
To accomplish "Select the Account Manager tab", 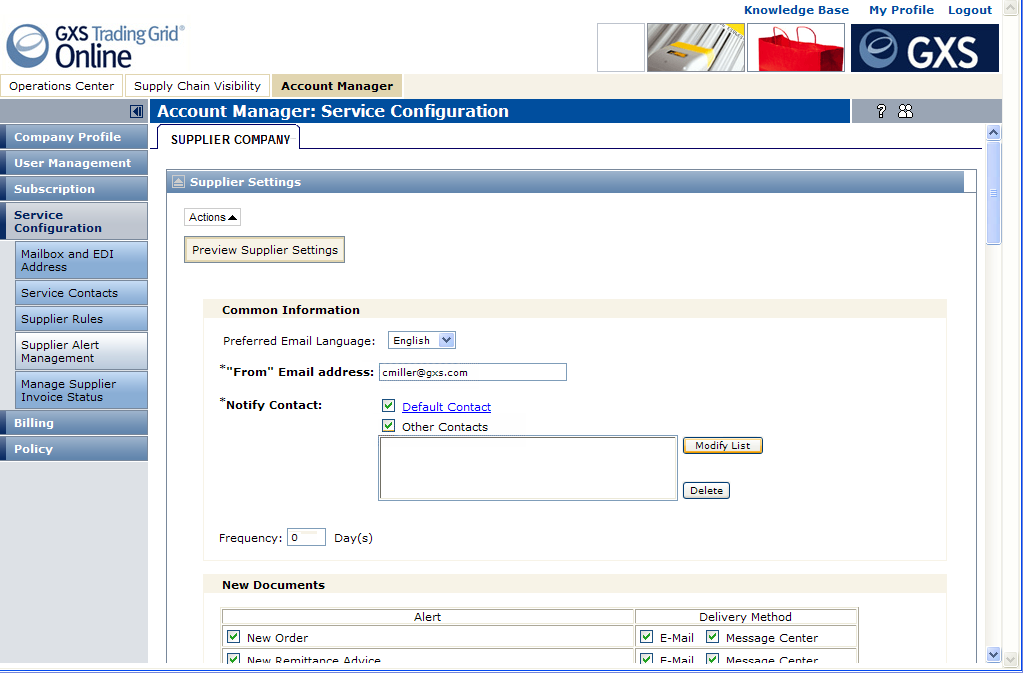I will pos(337,86).
